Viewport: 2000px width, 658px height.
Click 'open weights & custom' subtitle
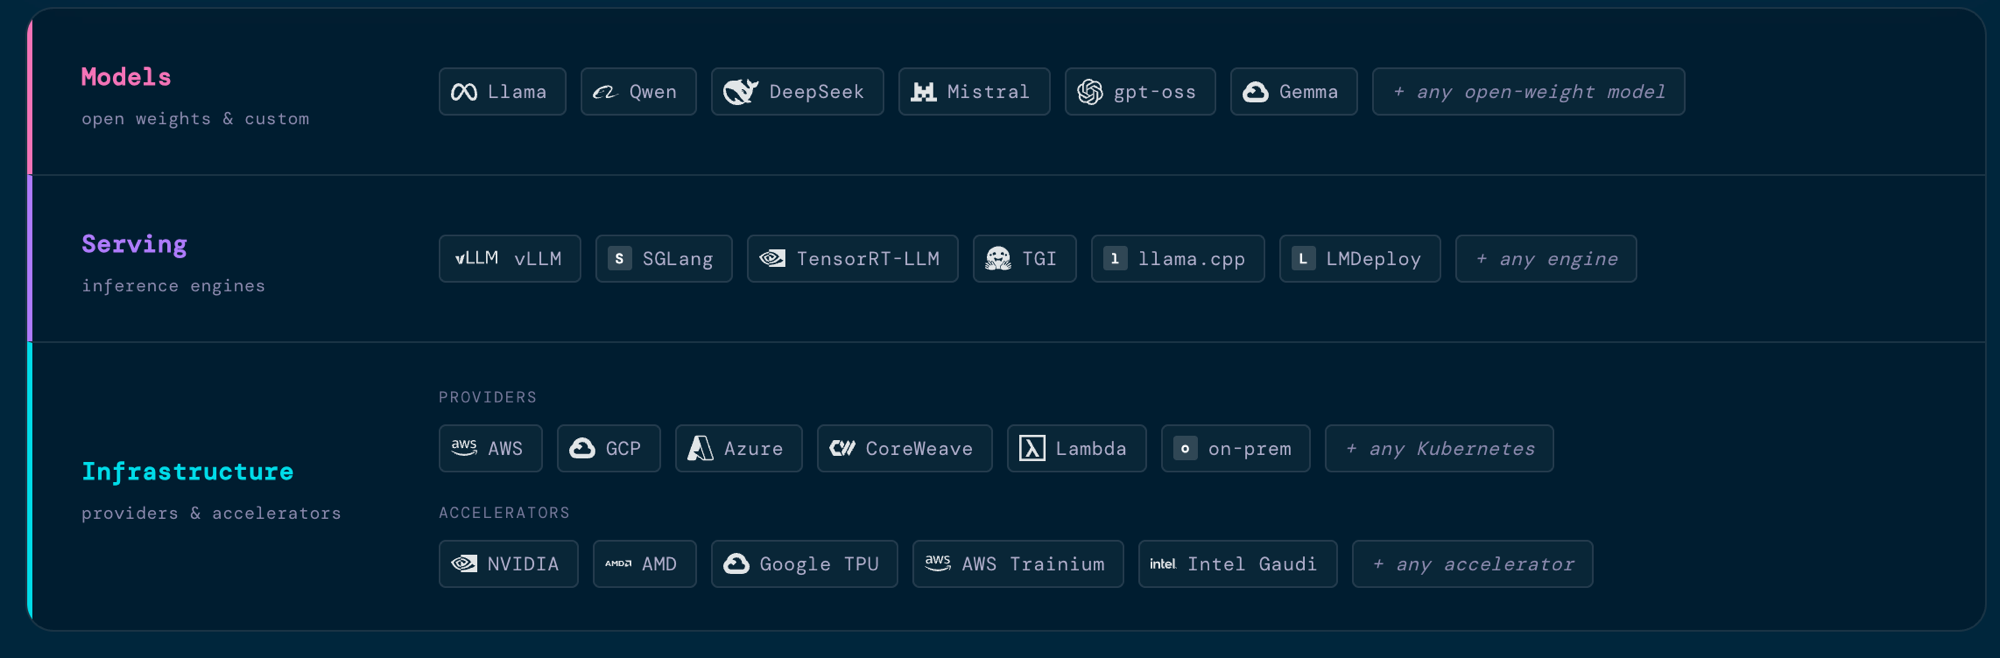(x=195, y=119)
